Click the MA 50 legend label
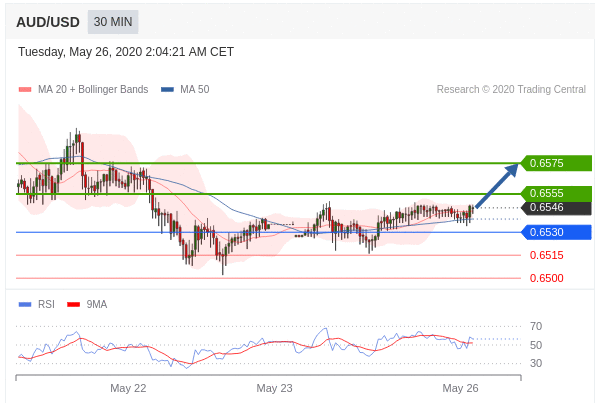601x413 pixels. click(195, 89)
